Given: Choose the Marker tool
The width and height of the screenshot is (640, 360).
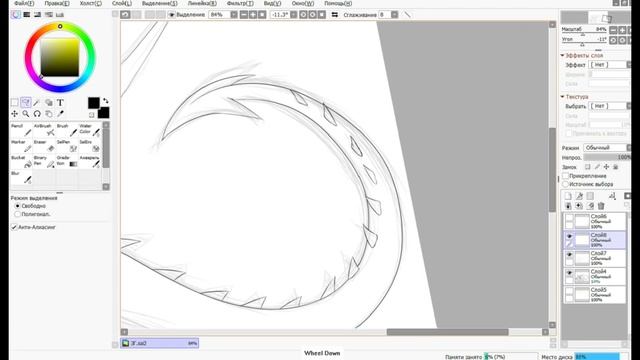Looking at the screenshot, I should click(x=21, y=145).
